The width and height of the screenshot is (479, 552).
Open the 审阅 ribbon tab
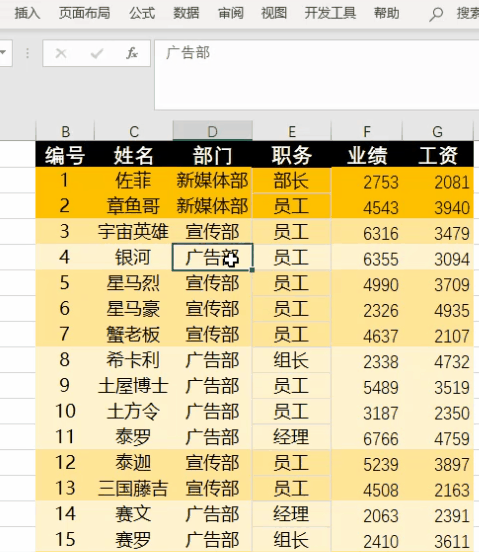tap(231, 13)
